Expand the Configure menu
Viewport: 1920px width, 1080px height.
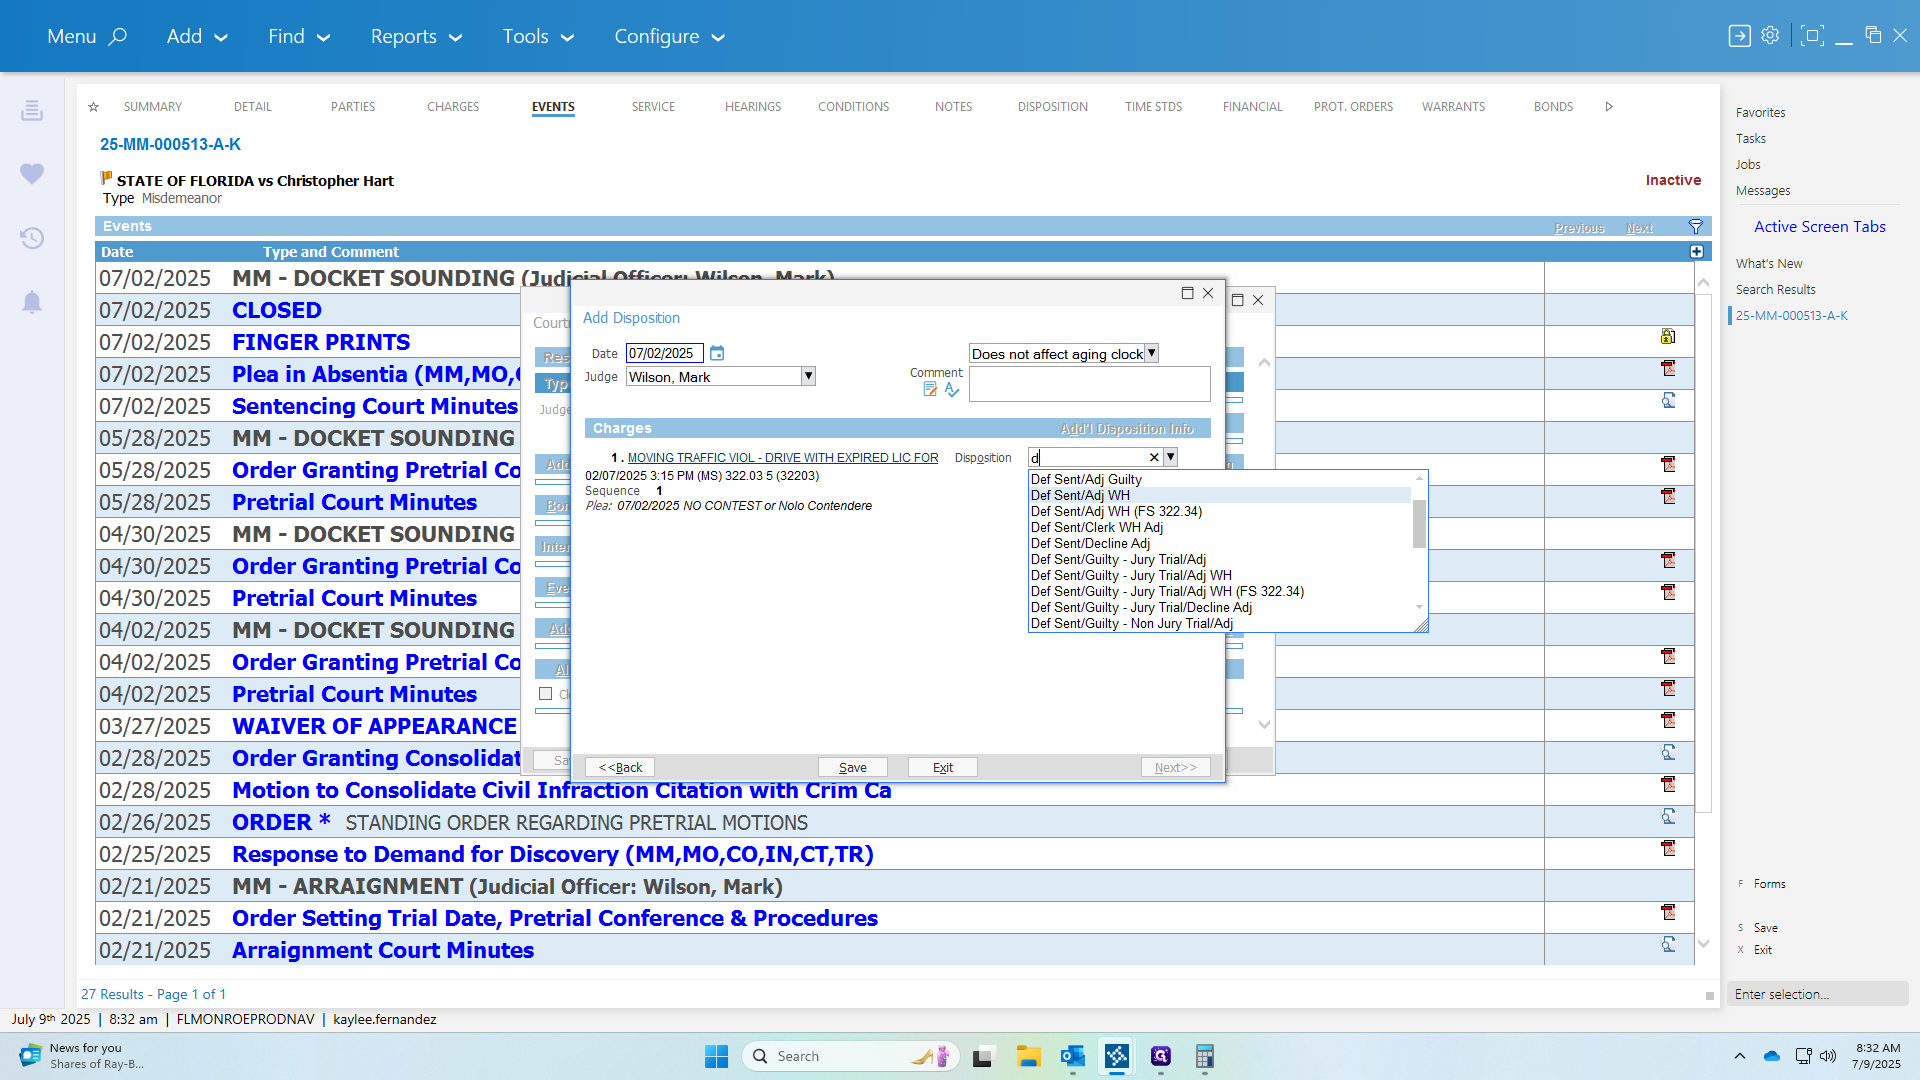[x=670, y=36]
